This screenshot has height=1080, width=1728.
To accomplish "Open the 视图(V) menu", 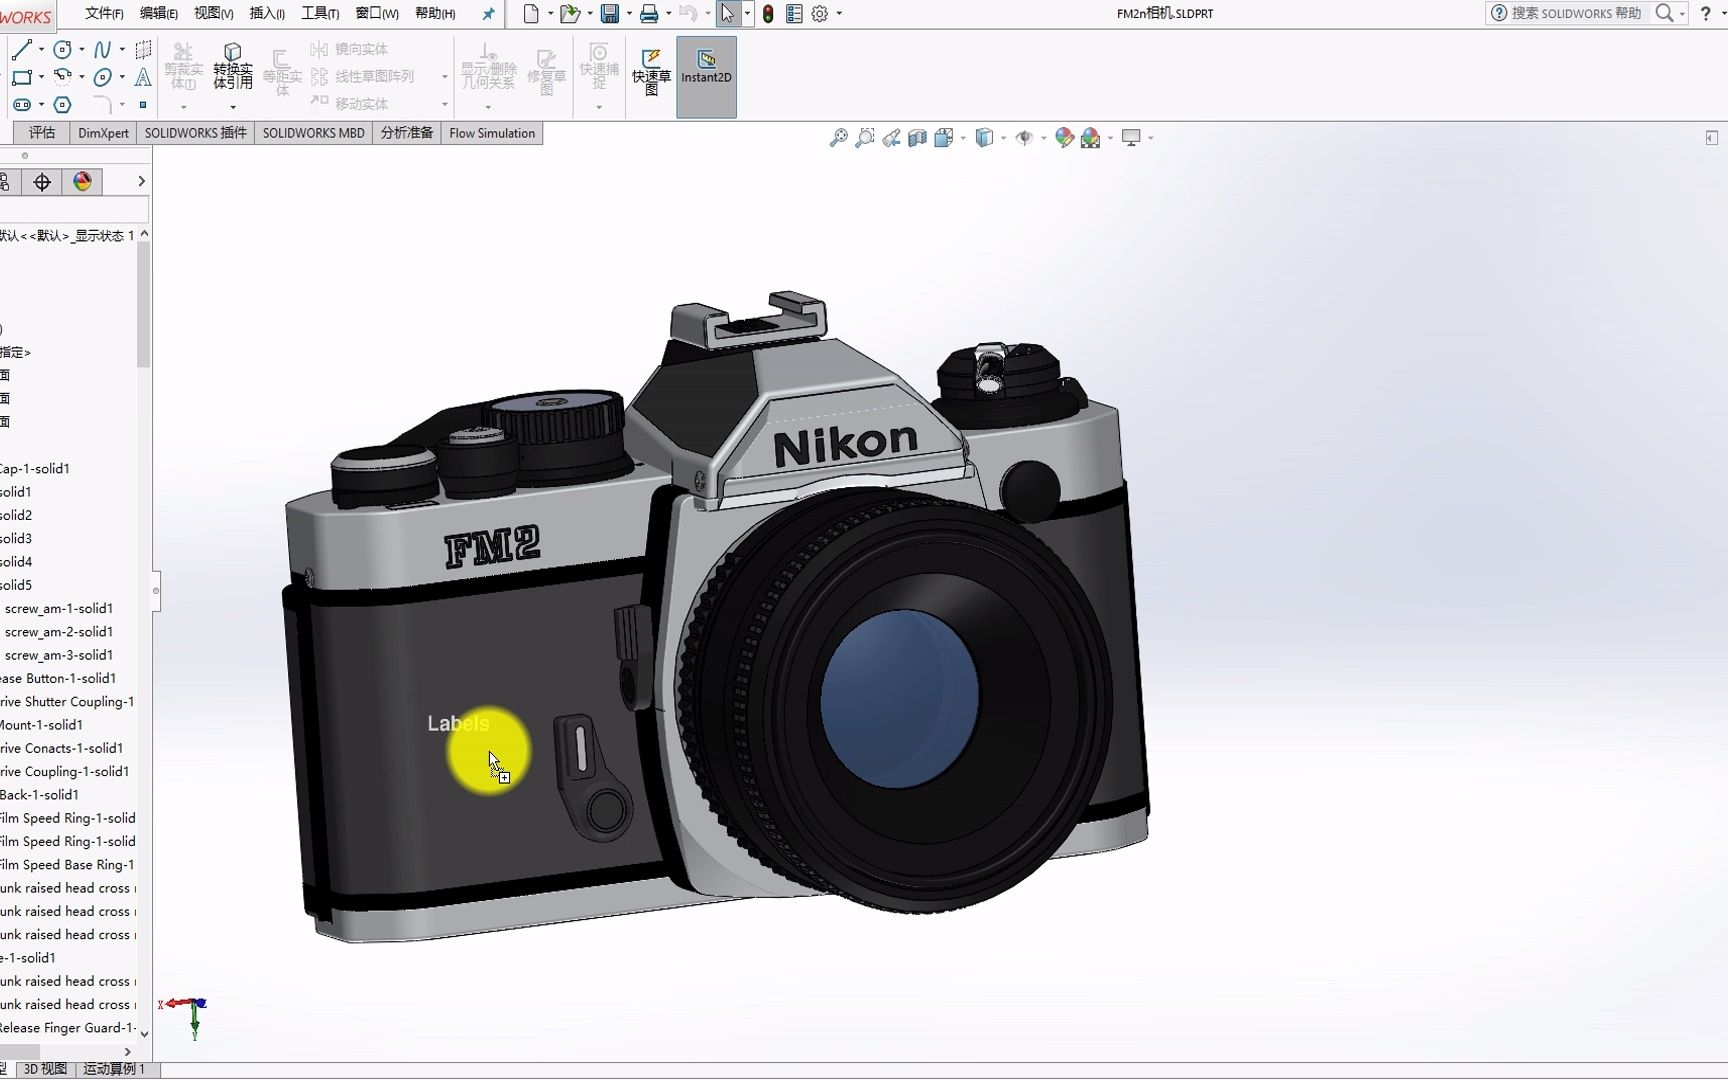I will tap(213, 14).
